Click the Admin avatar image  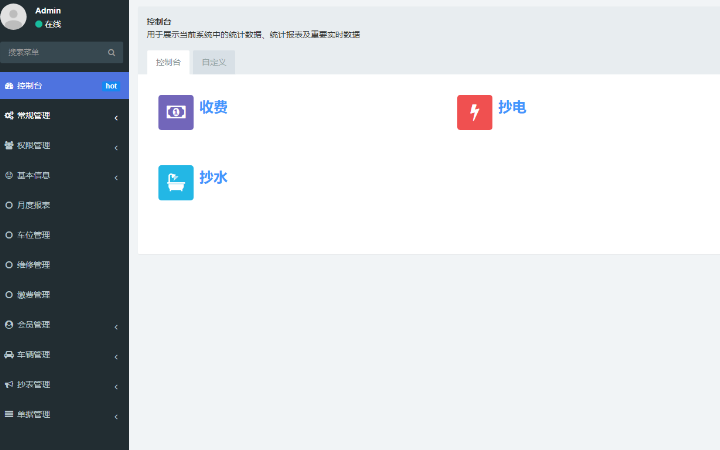click(x=14, y=17)
